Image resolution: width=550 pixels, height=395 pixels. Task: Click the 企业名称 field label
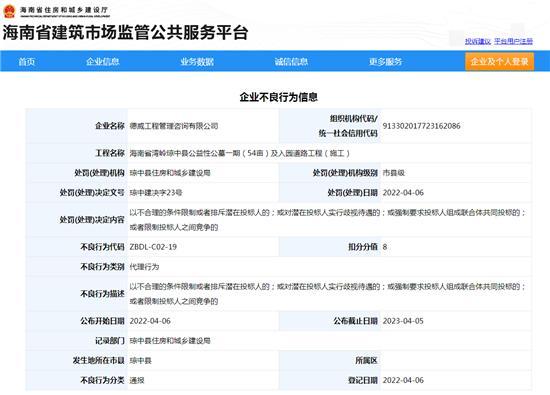pos(110,126)
